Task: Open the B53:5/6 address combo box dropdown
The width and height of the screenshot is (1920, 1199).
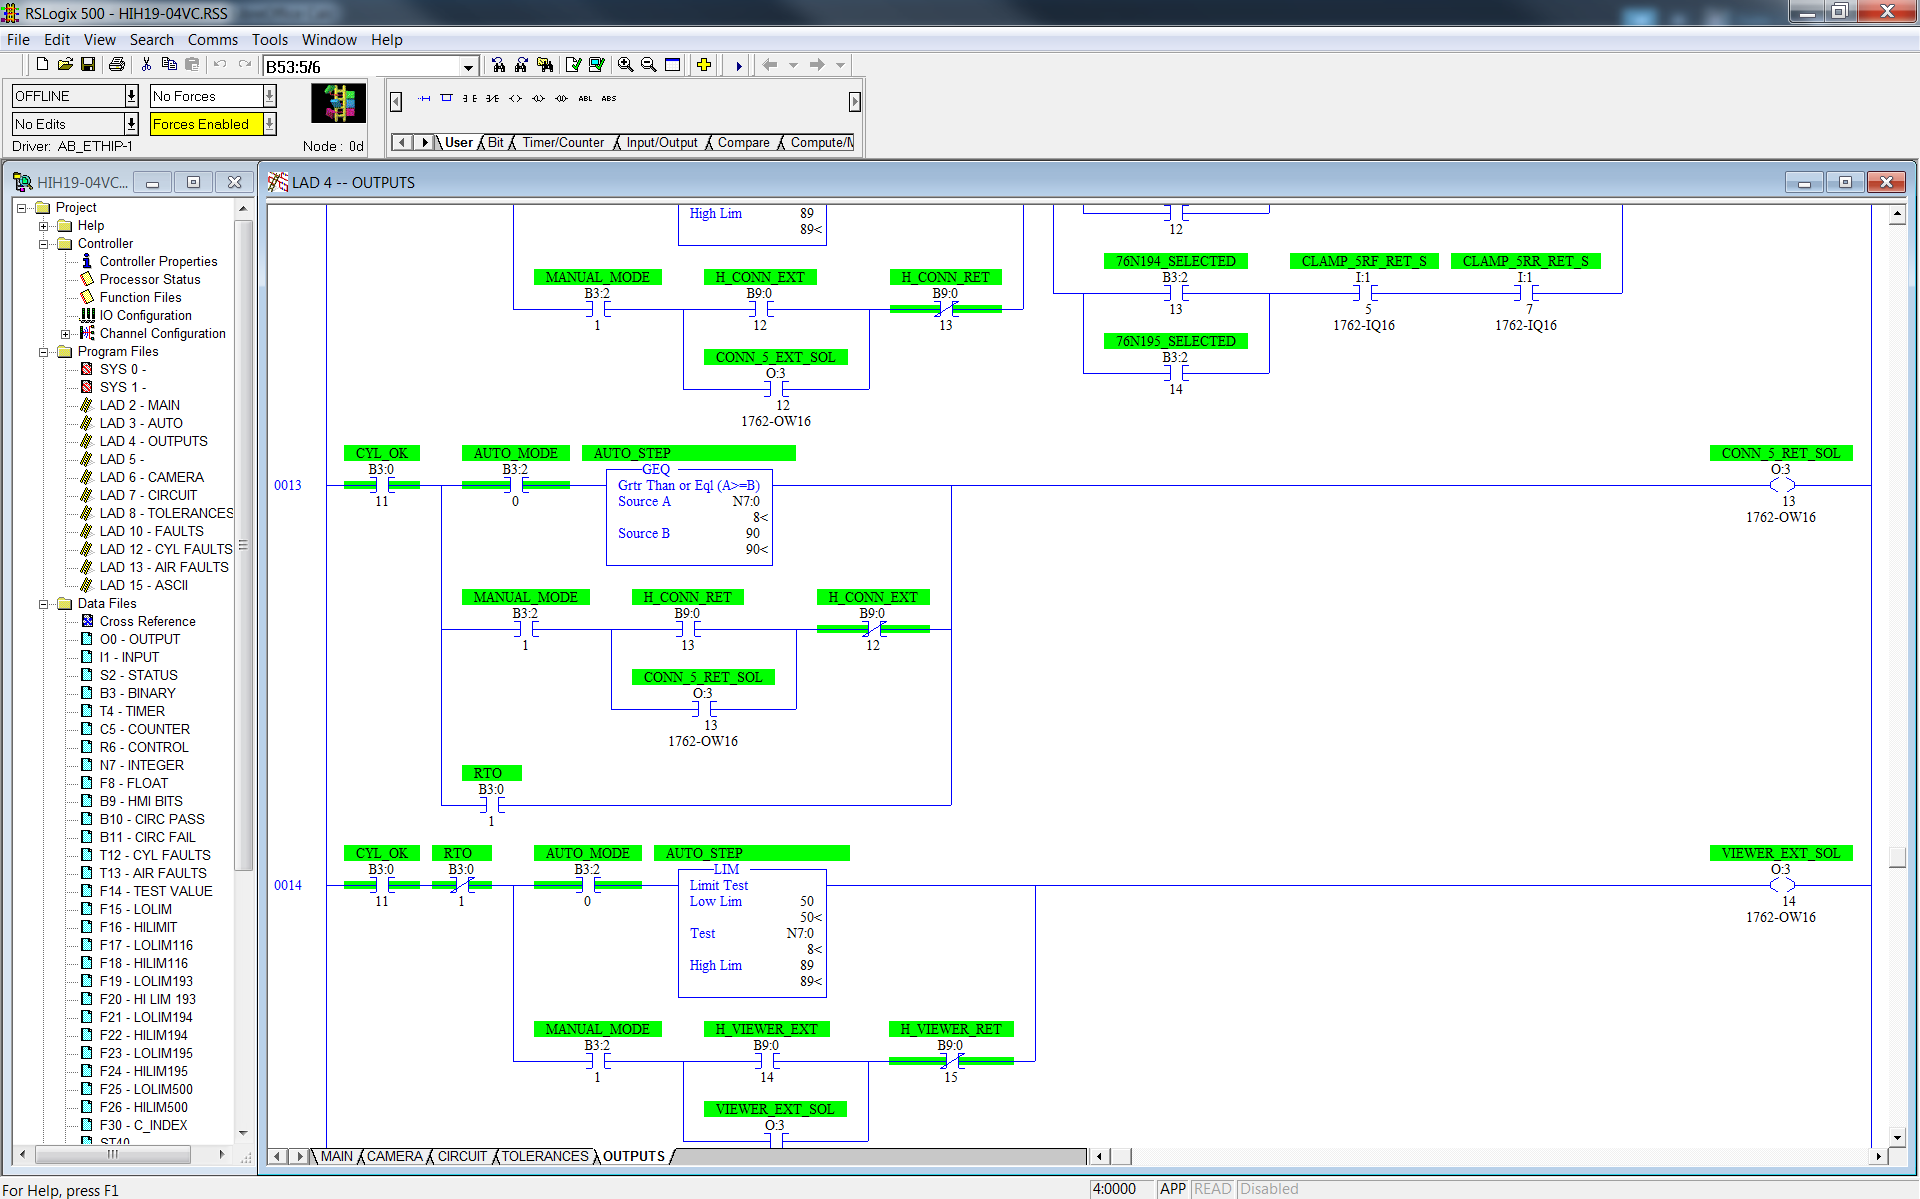Action: (x=467, y=67)
